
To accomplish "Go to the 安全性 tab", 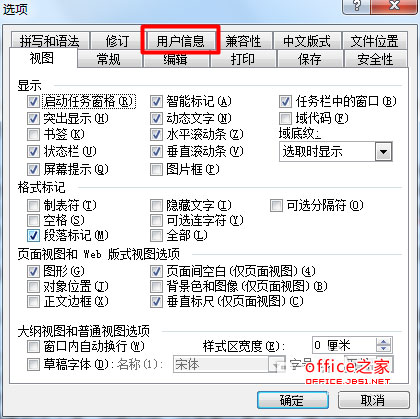I will tap(375, 59).
